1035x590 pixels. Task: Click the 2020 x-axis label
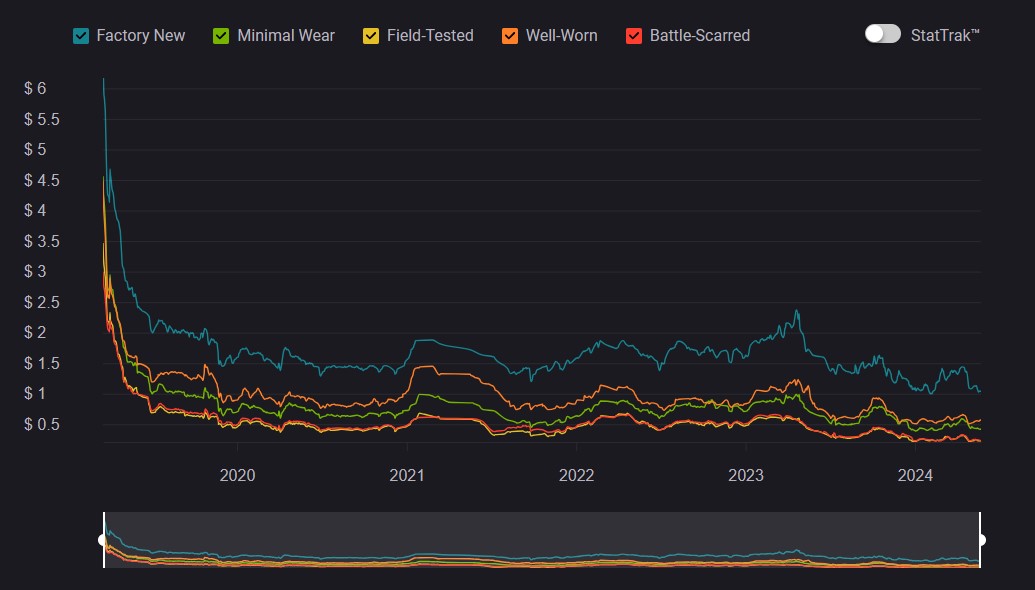[x=237, y=475]
